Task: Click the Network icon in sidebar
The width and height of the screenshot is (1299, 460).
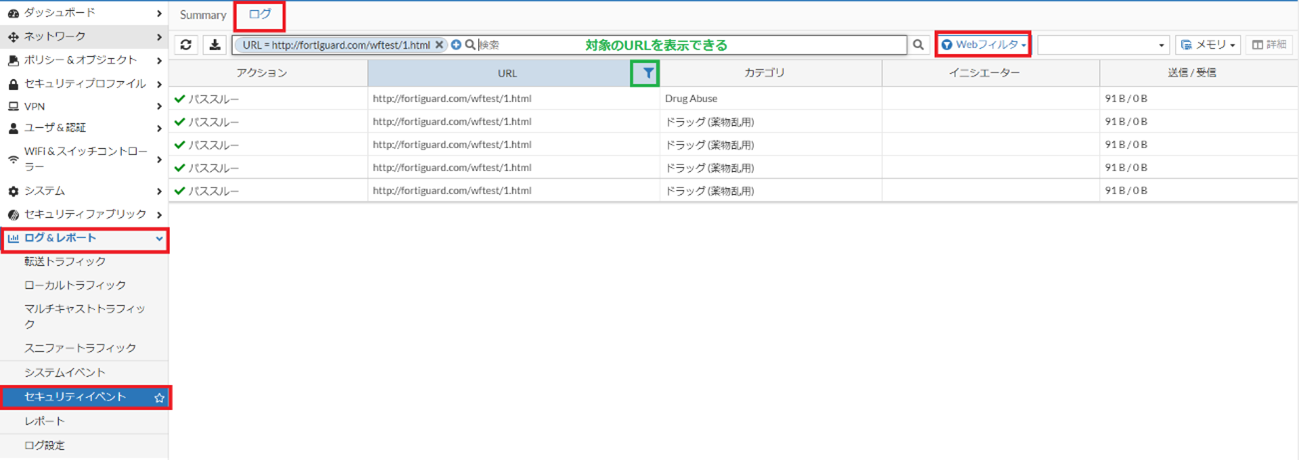Action: pos(13,37)
